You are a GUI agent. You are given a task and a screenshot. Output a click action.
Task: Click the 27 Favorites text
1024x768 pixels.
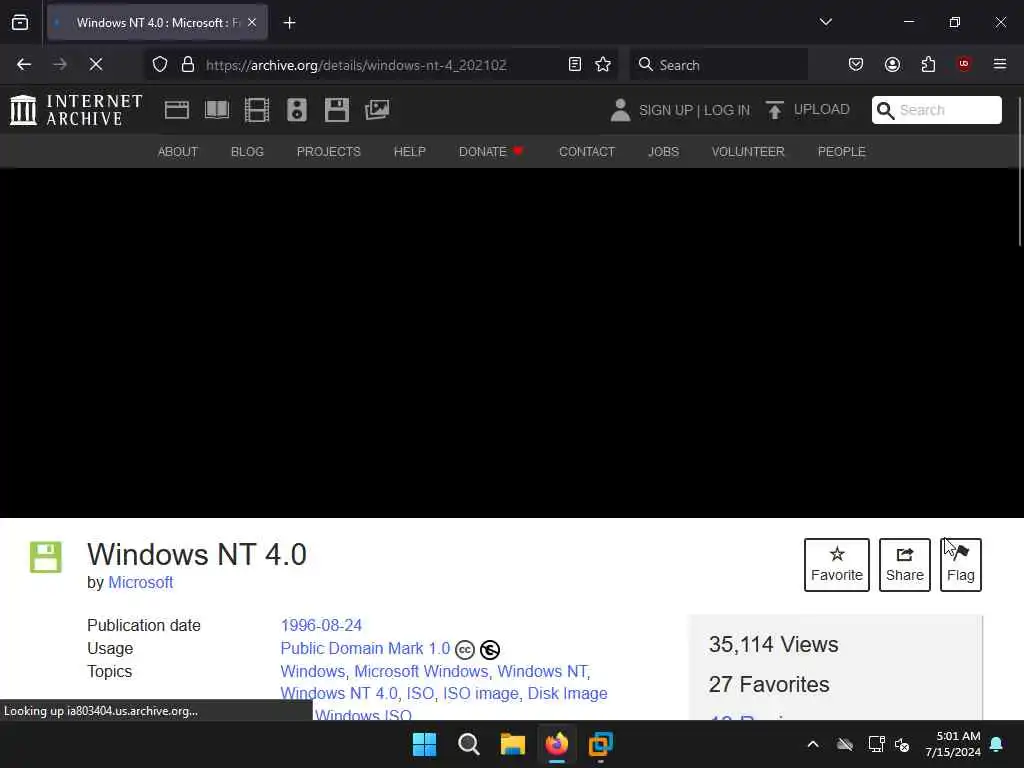pos(769,684)
